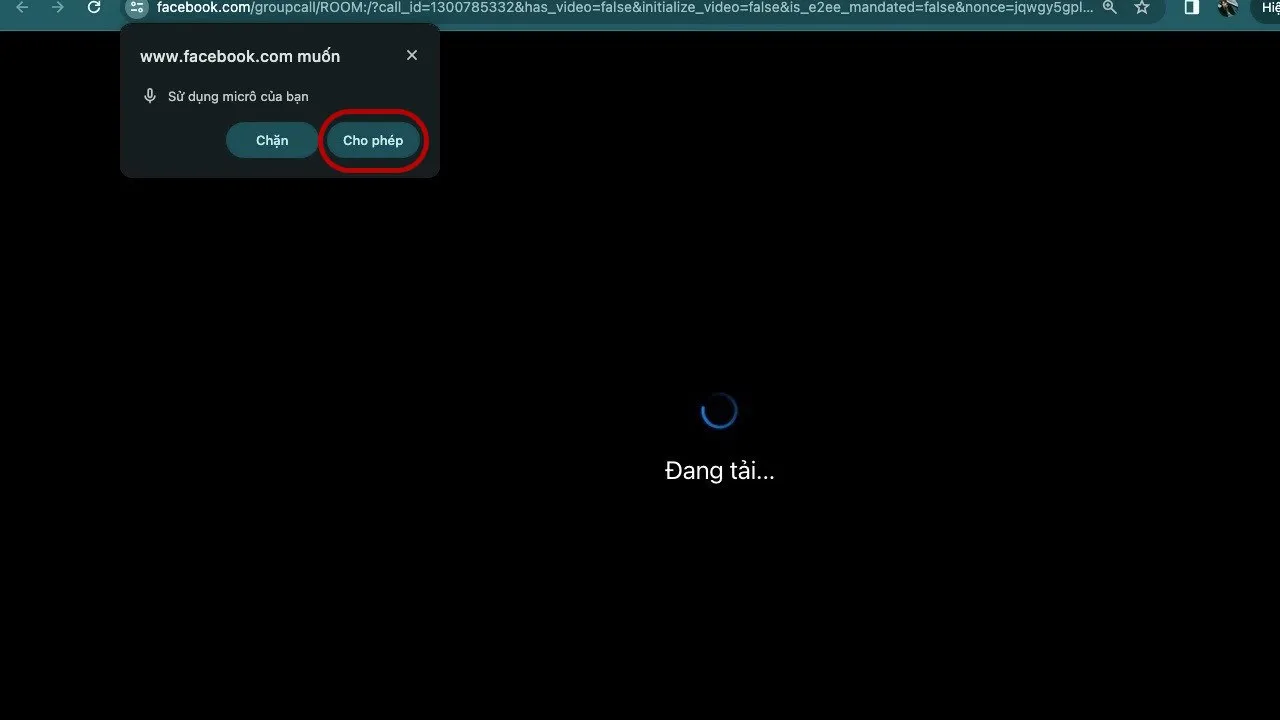The width and height of the screenshot is (1280, 720).
Task: Click the microphone icon in the permission dialog
Action: (150, 95)
